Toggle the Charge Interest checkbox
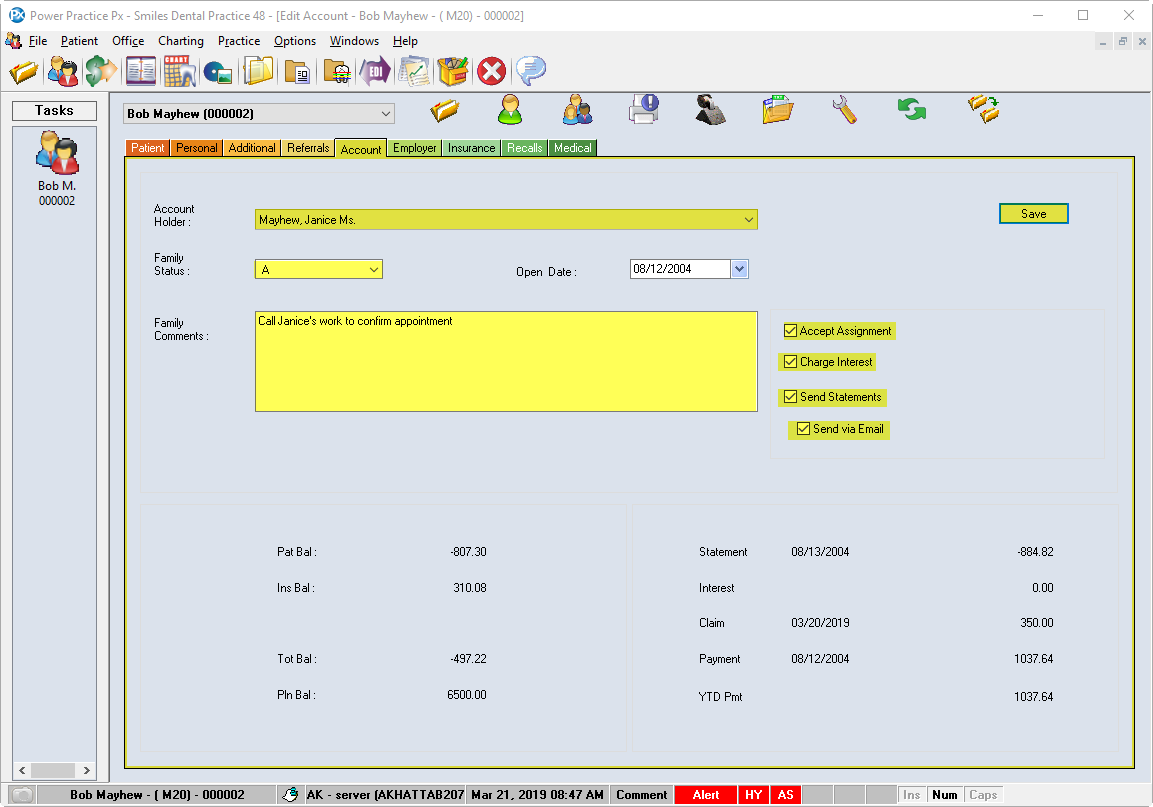 click(791, 362)
